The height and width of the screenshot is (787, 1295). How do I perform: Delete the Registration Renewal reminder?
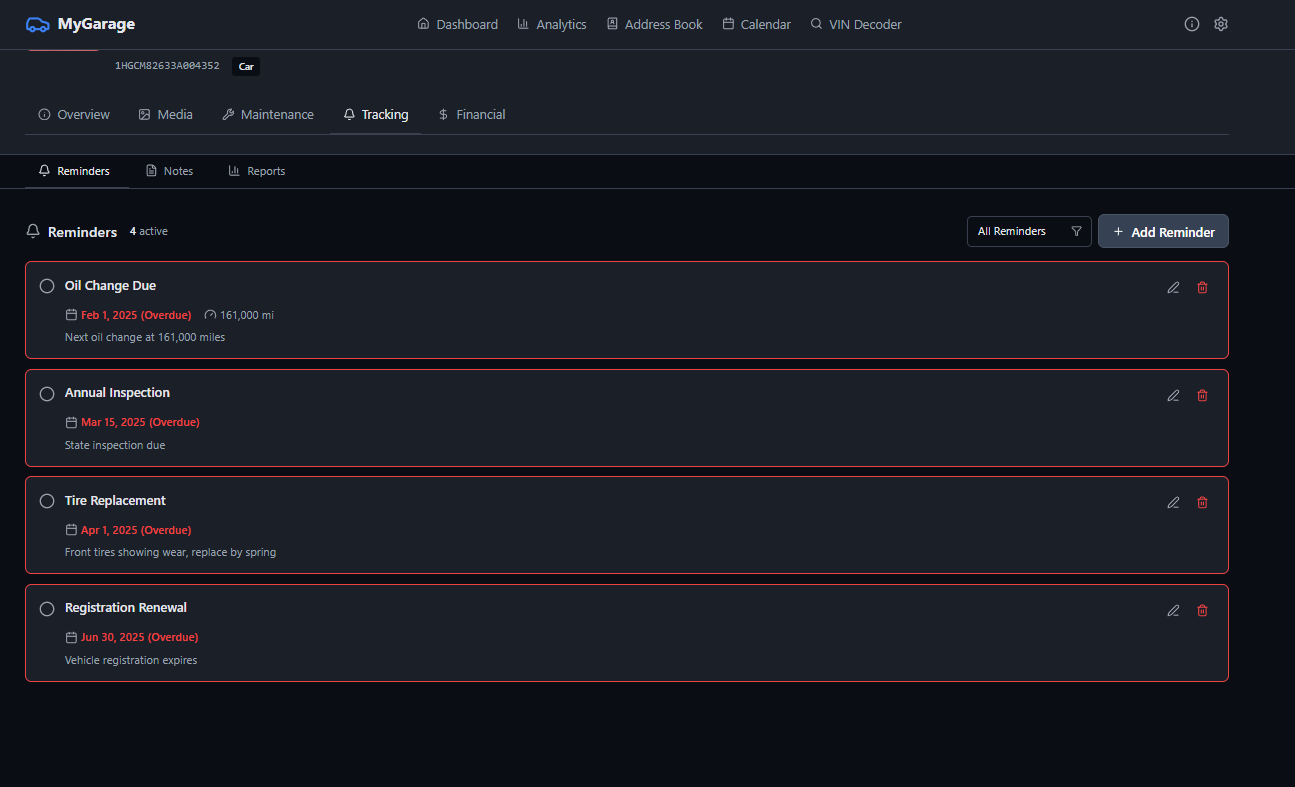[x=1202, y=610]
